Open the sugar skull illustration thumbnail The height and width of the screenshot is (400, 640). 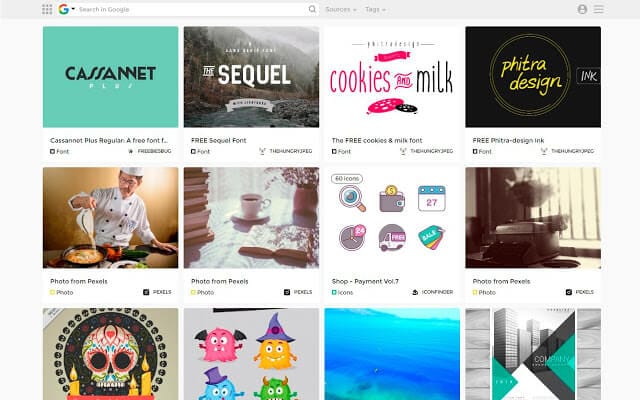[x=111, y=354]
